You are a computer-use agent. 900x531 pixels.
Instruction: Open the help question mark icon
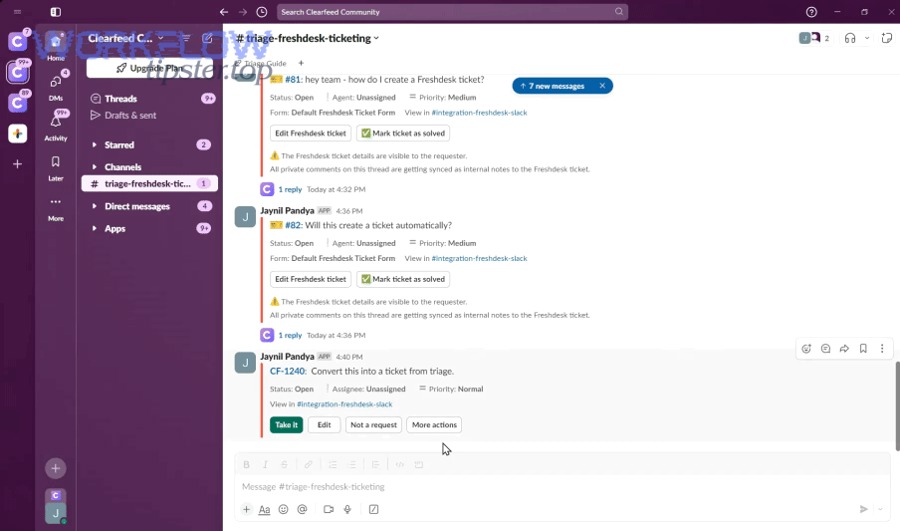point(811,12)
